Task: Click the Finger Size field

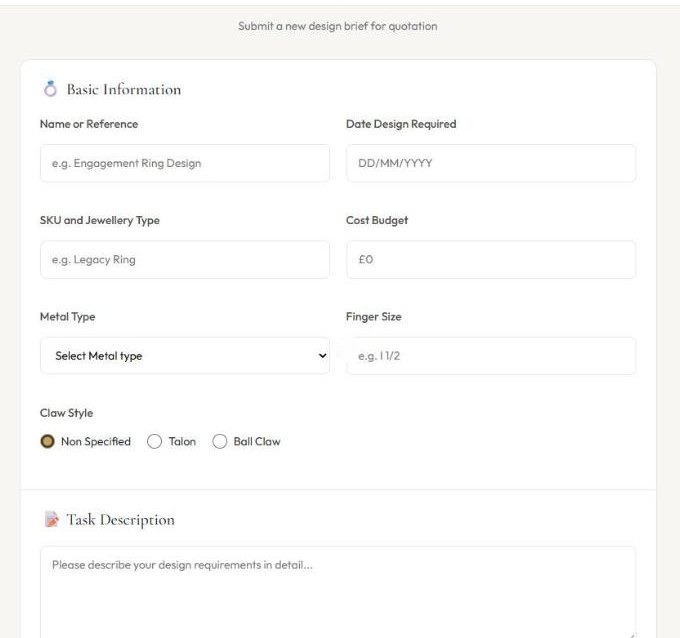Action: 491,356
